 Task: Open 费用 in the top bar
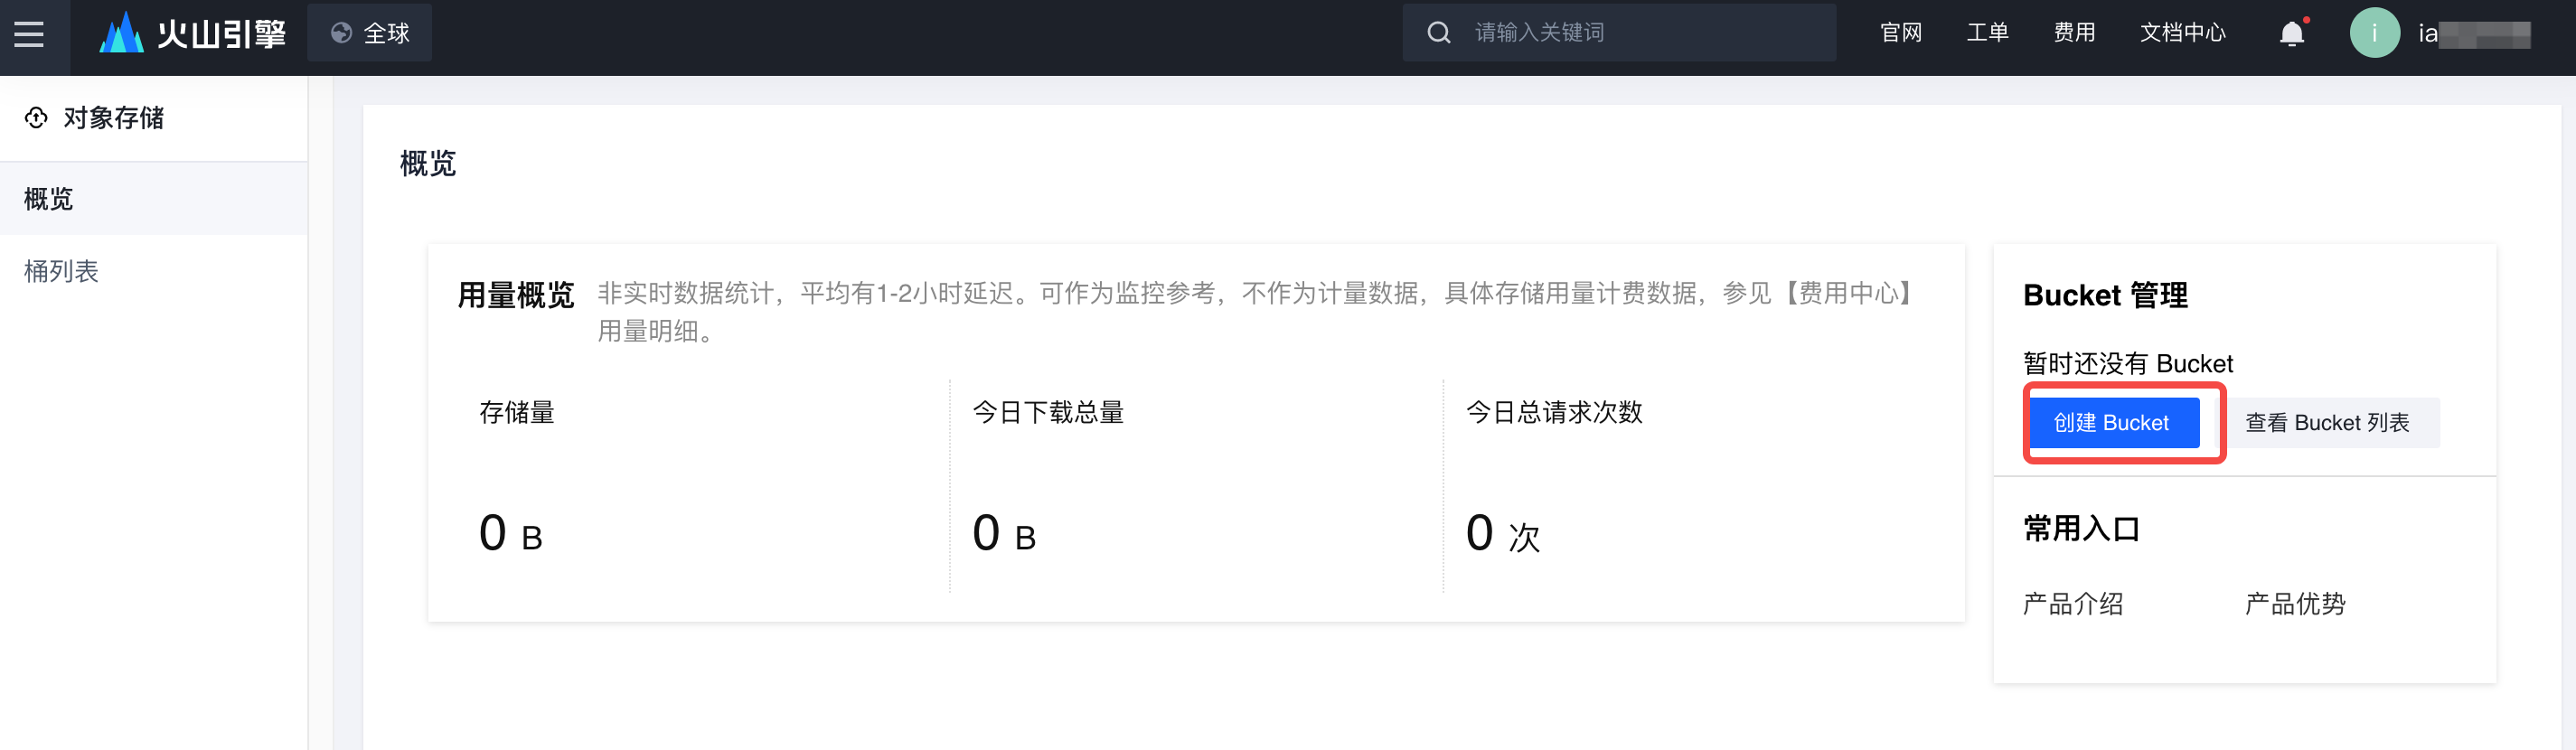(x=2074, y=33)
